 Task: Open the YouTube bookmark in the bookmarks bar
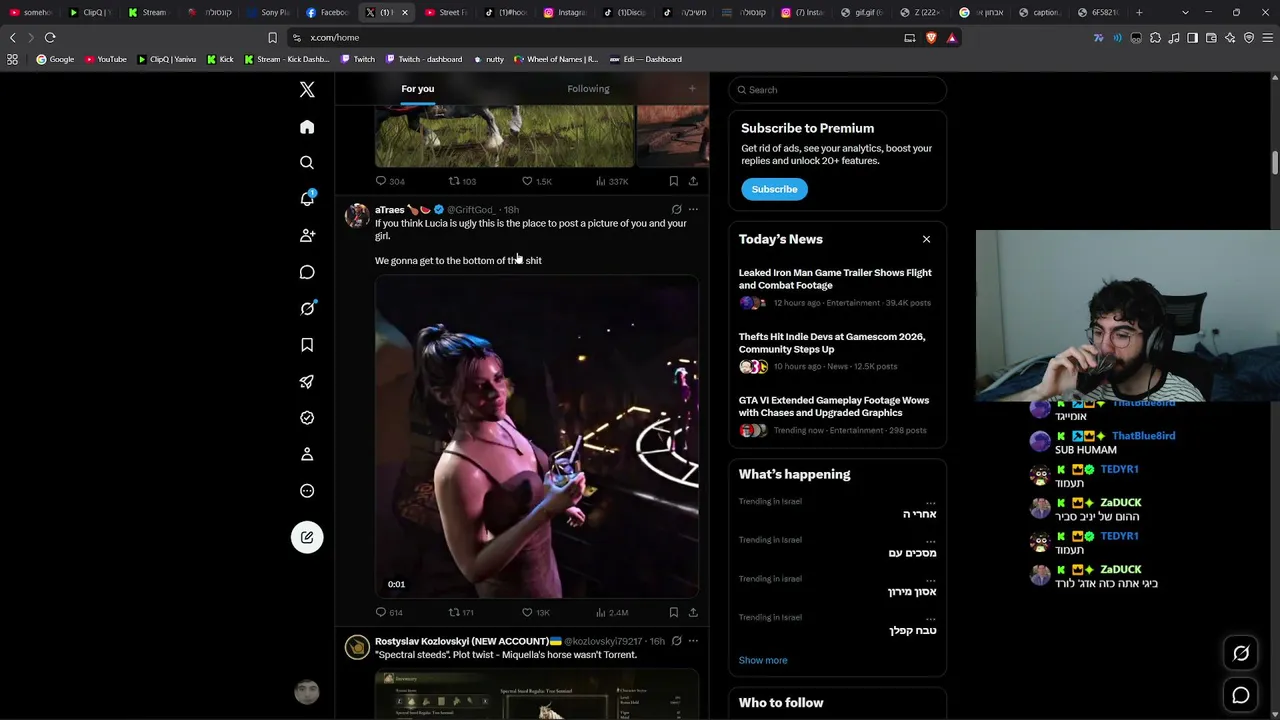coord(106,59)
